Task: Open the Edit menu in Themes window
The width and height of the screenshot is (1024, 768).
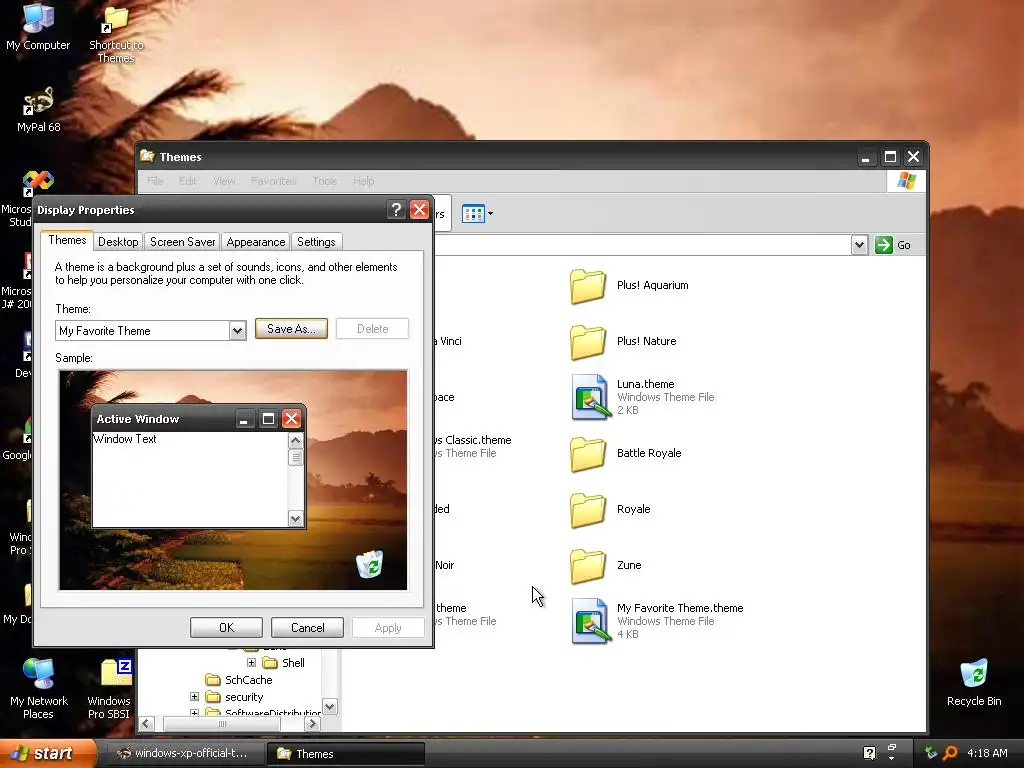Action: [188, 182]
